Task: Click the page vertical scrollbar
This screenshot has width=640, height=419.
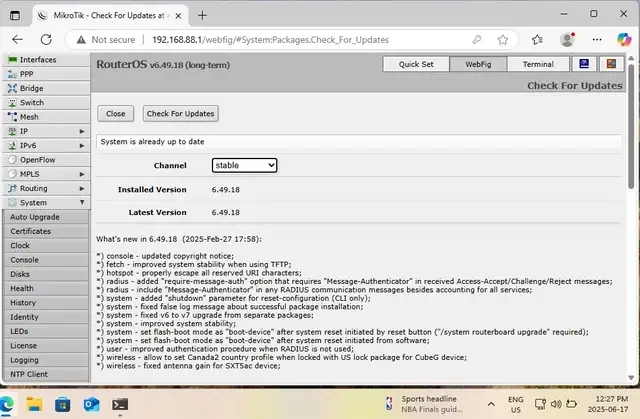Action: (x=631, y=126)
